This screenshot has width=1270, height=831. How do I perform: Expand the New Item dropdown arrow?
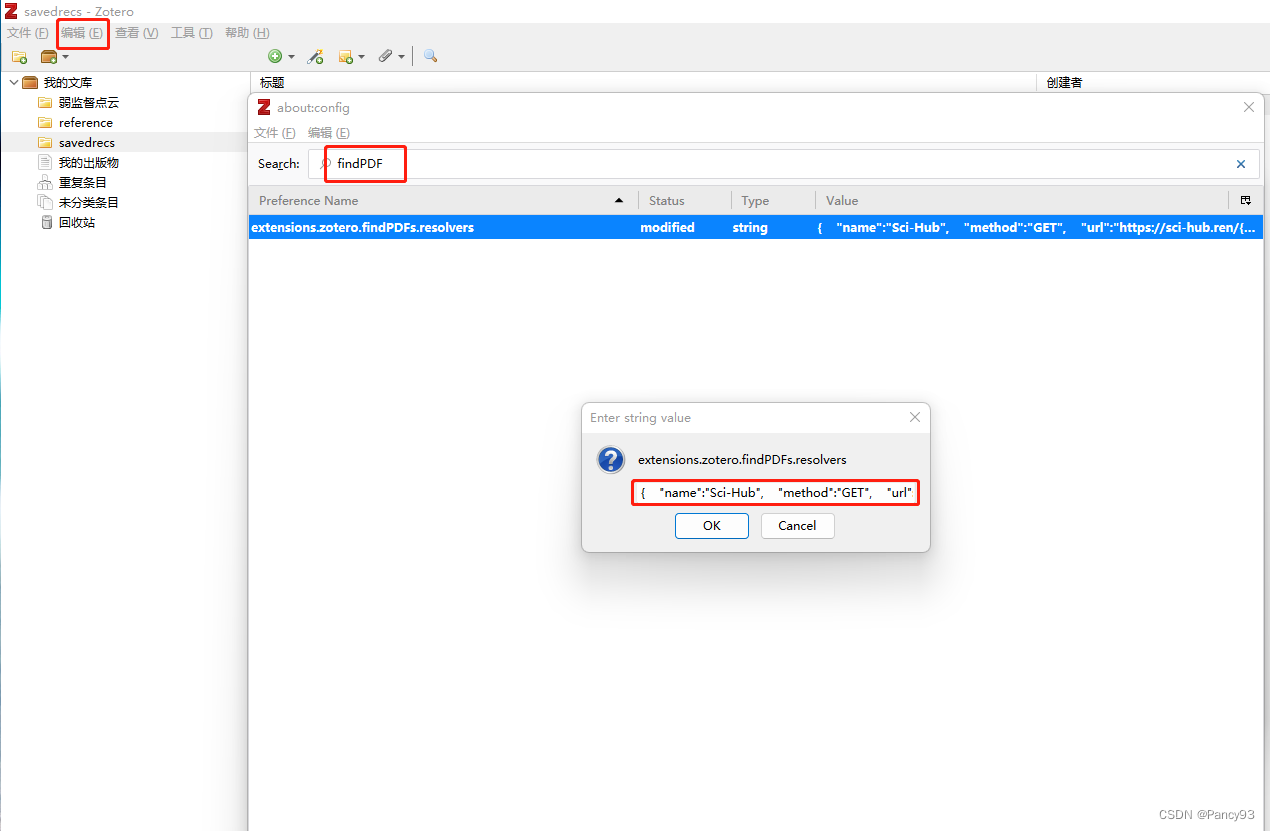pos(291,57)
